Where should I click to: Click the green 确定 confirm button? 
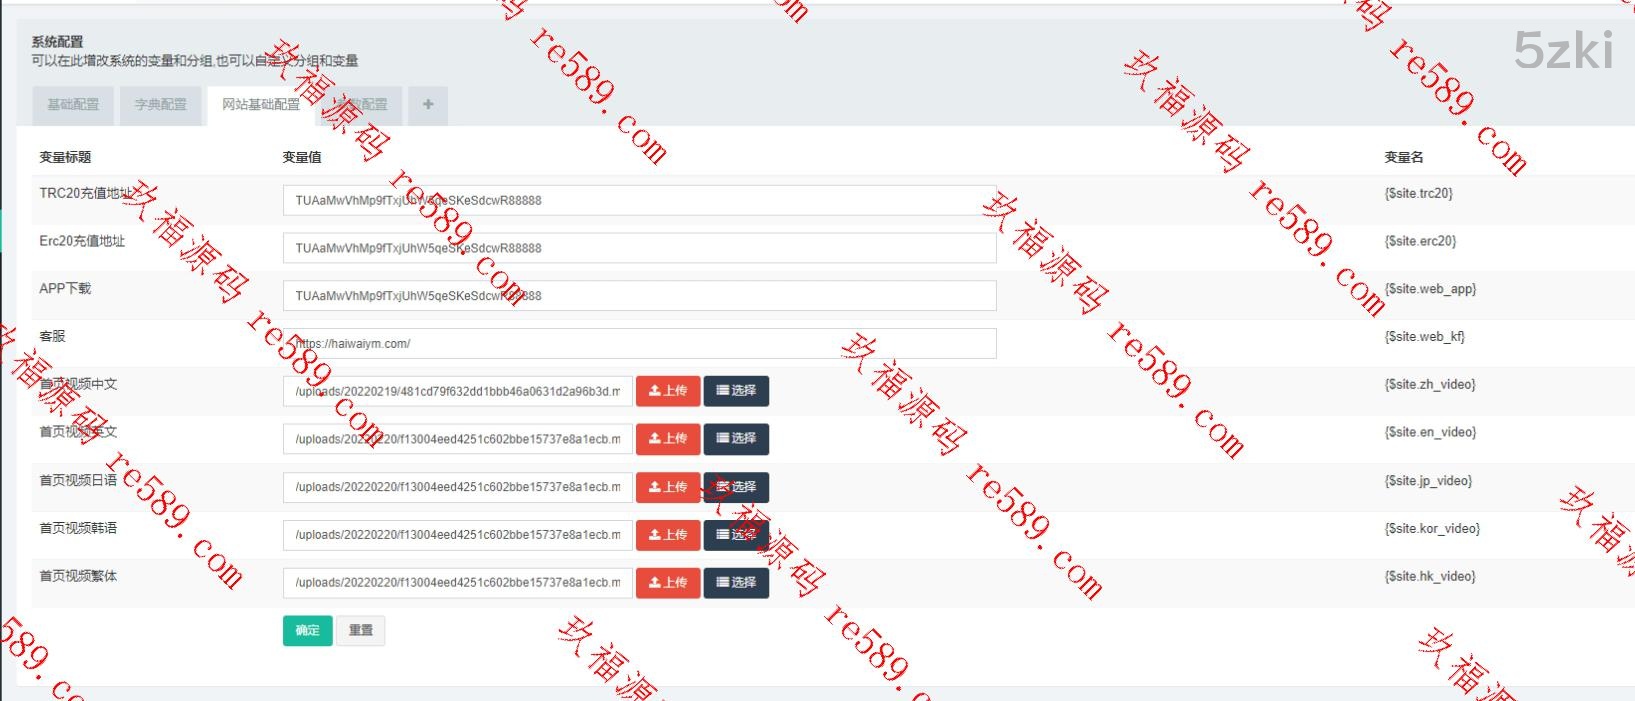click(x=307, y=630)
